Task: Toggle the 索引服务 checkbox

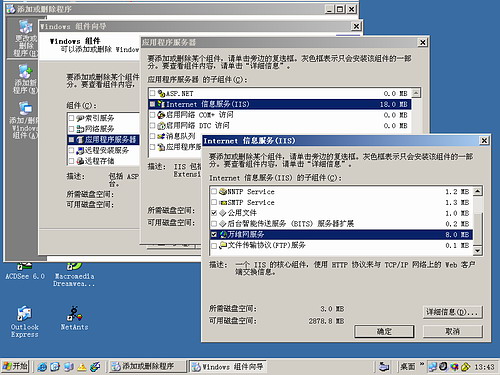Action: [71, 118]
